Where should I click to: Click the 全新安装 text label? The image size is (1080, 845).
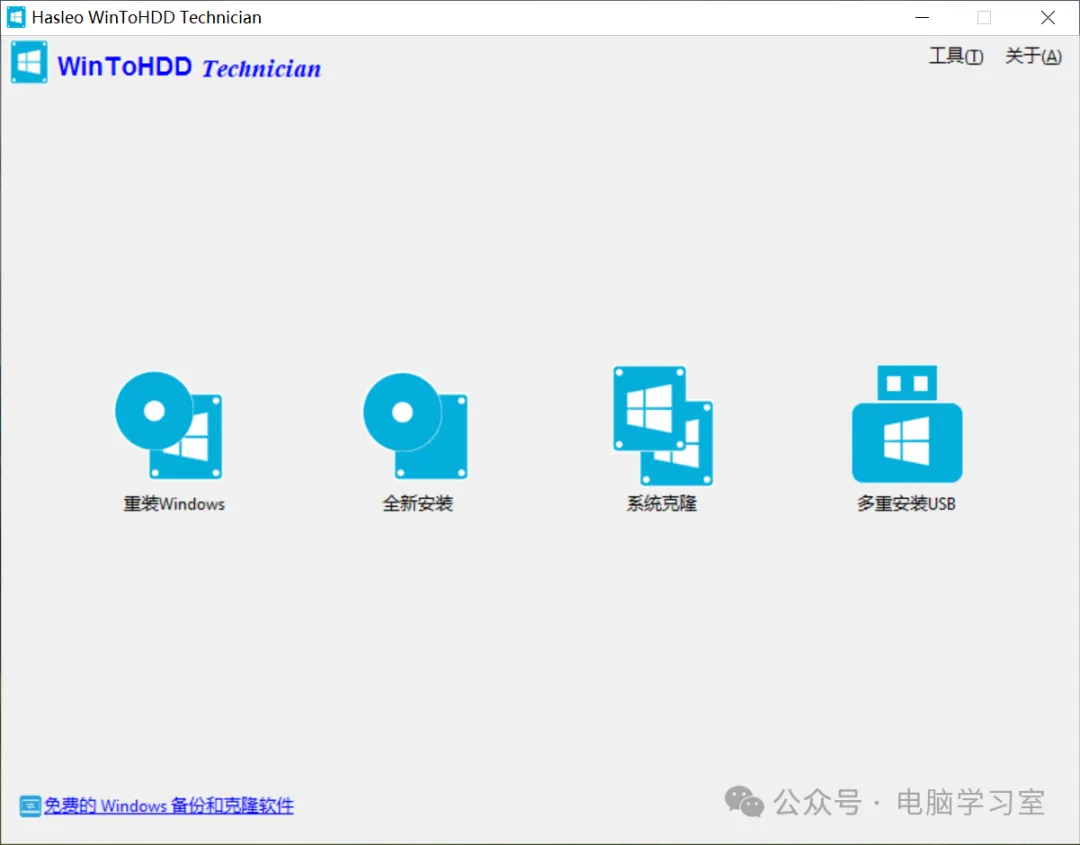click(x=417, y=504)
